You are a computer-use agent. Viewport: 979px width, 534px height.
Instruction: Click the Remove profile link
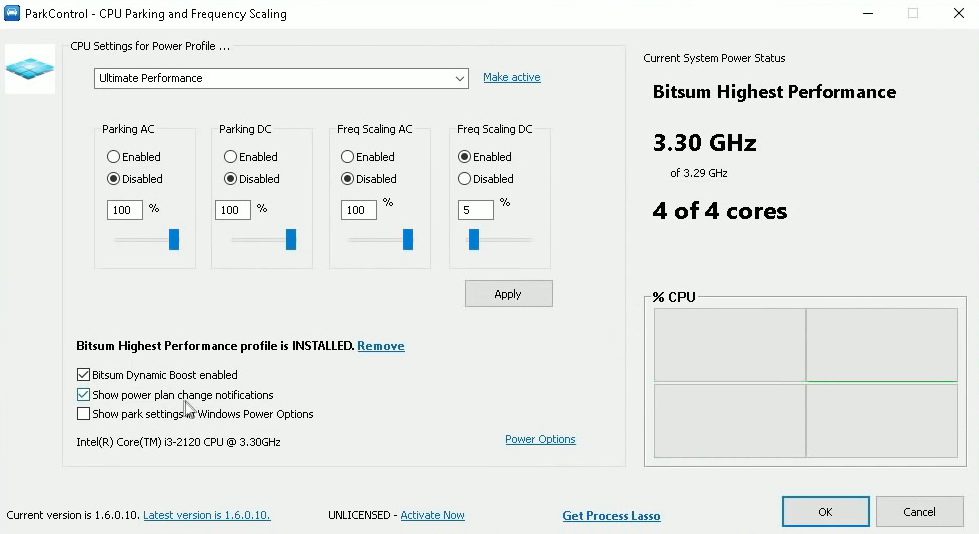click(381, 346)
